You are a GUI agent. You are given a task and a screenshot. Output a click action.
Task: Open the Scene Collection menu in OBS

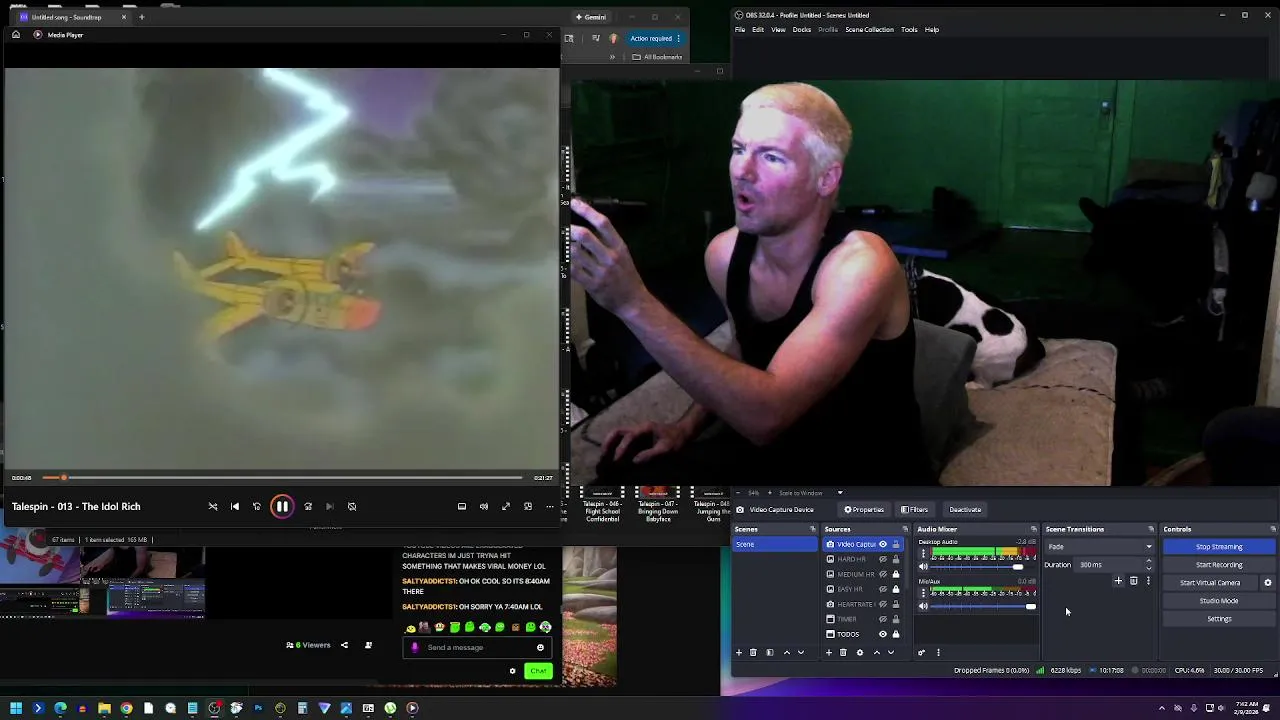pyautogui.click(x=869, y=29)
